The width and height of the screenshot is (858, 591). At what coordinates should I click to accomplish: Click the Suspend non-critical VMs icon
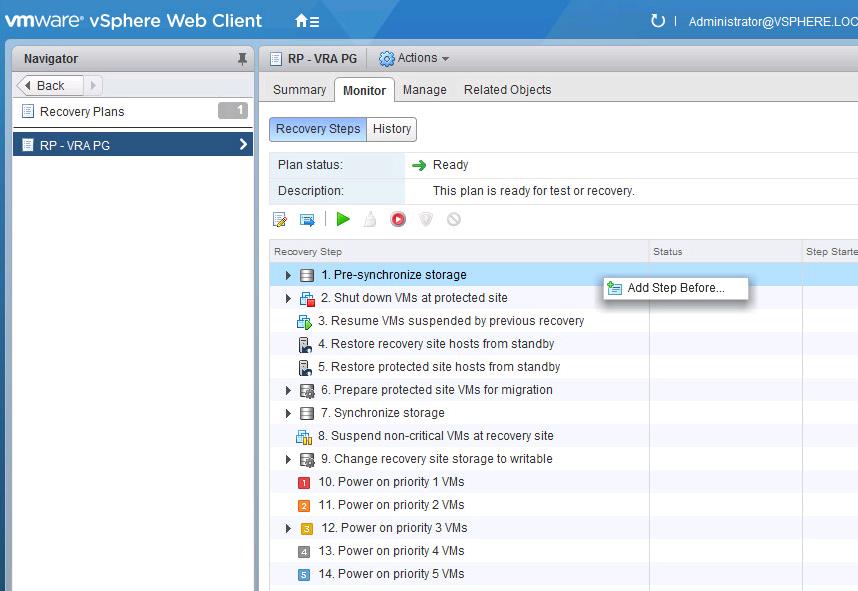304,437
